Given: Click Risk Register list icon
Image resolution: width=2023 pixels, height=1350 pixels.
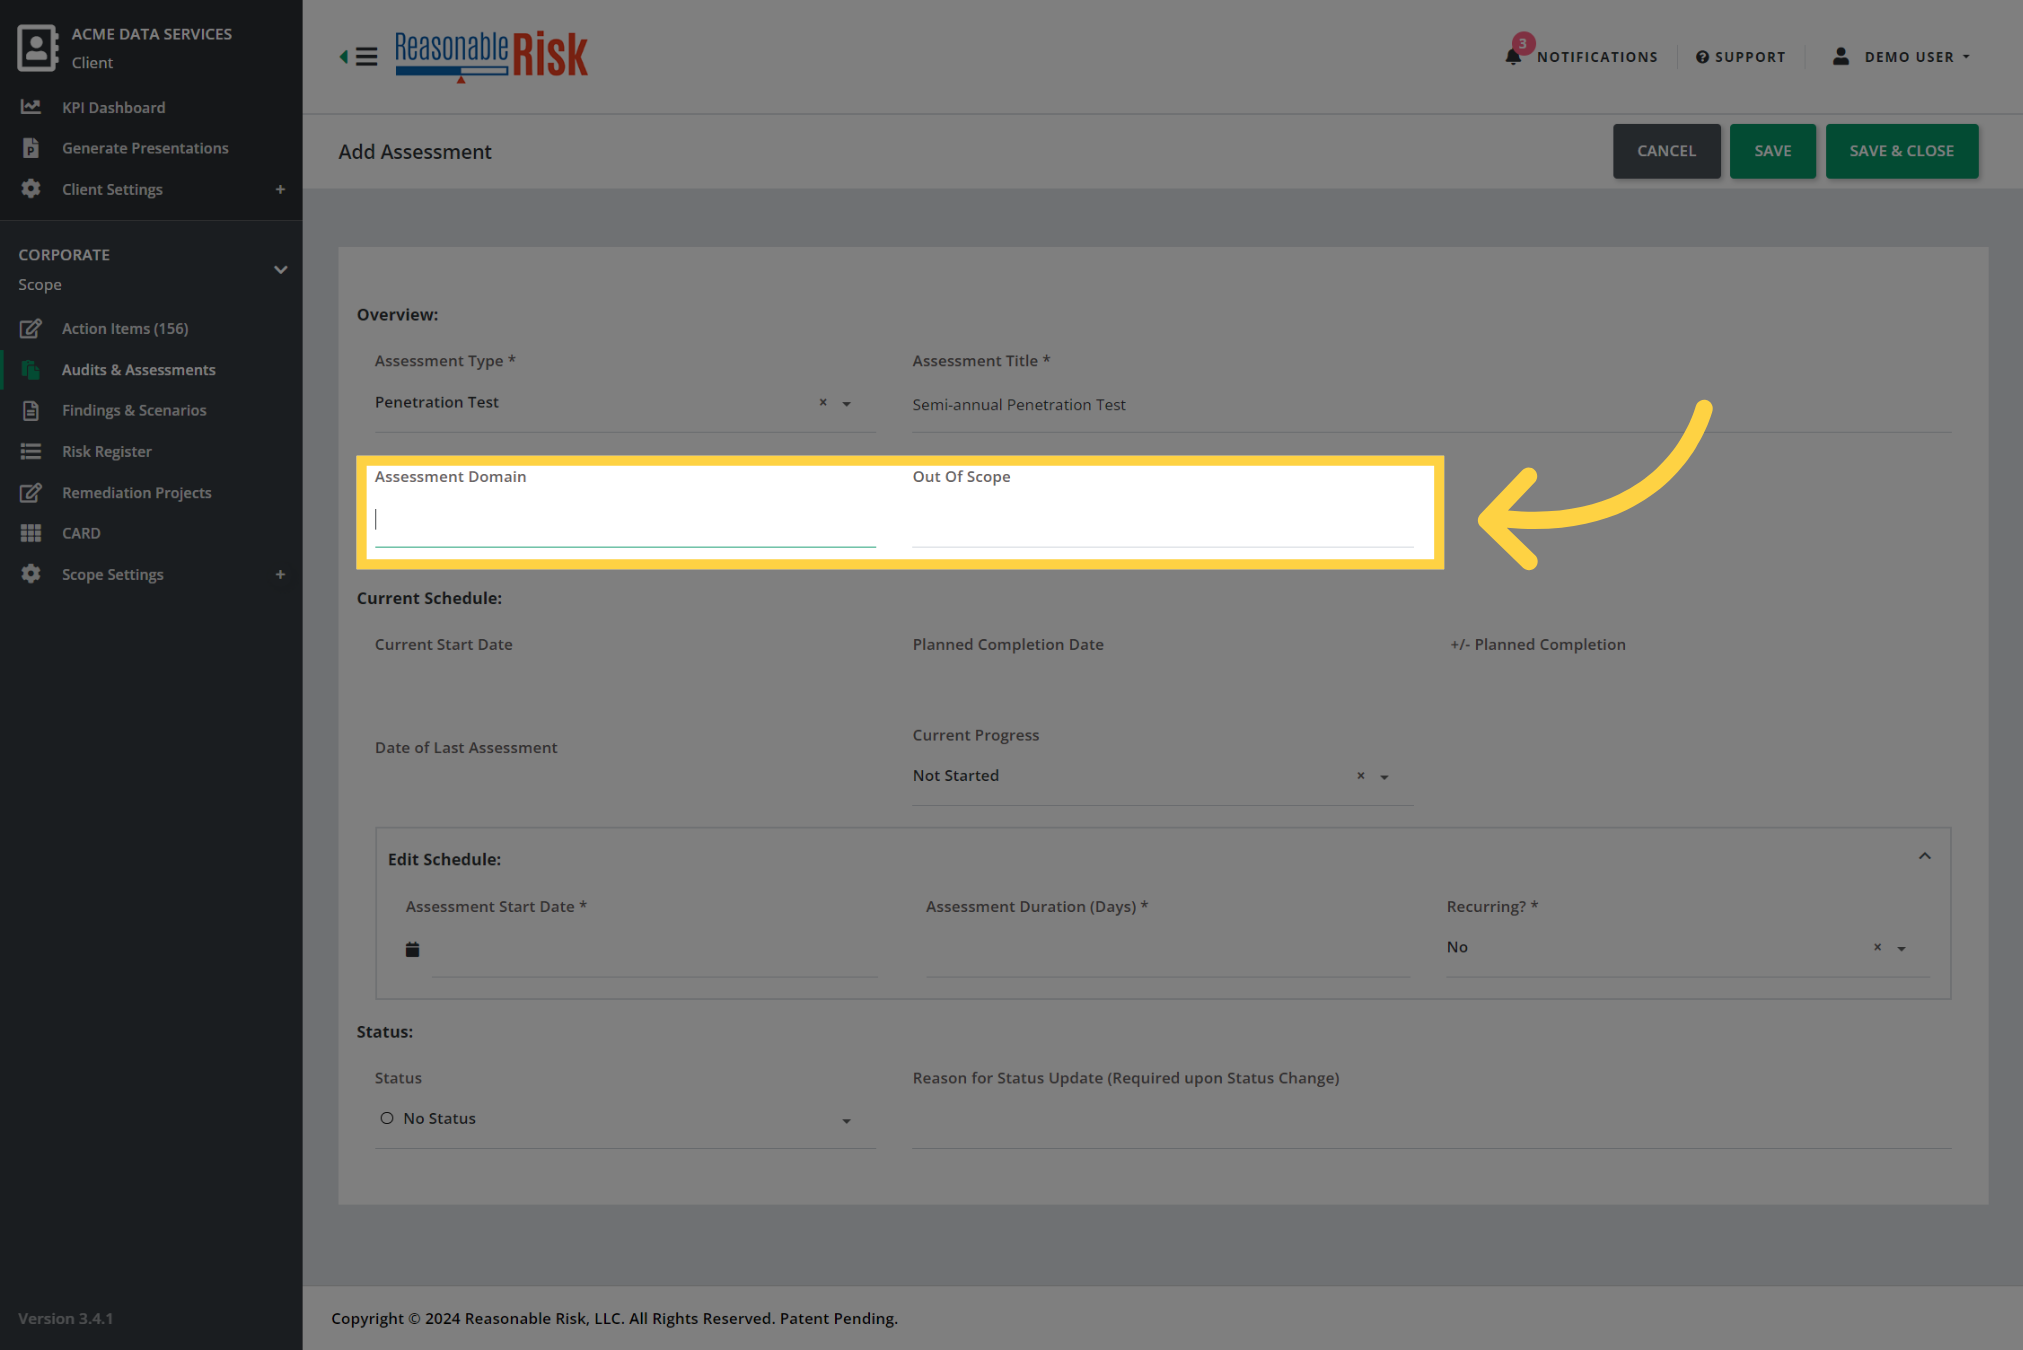Looking at the screenshot, I should tap(31, 451).
